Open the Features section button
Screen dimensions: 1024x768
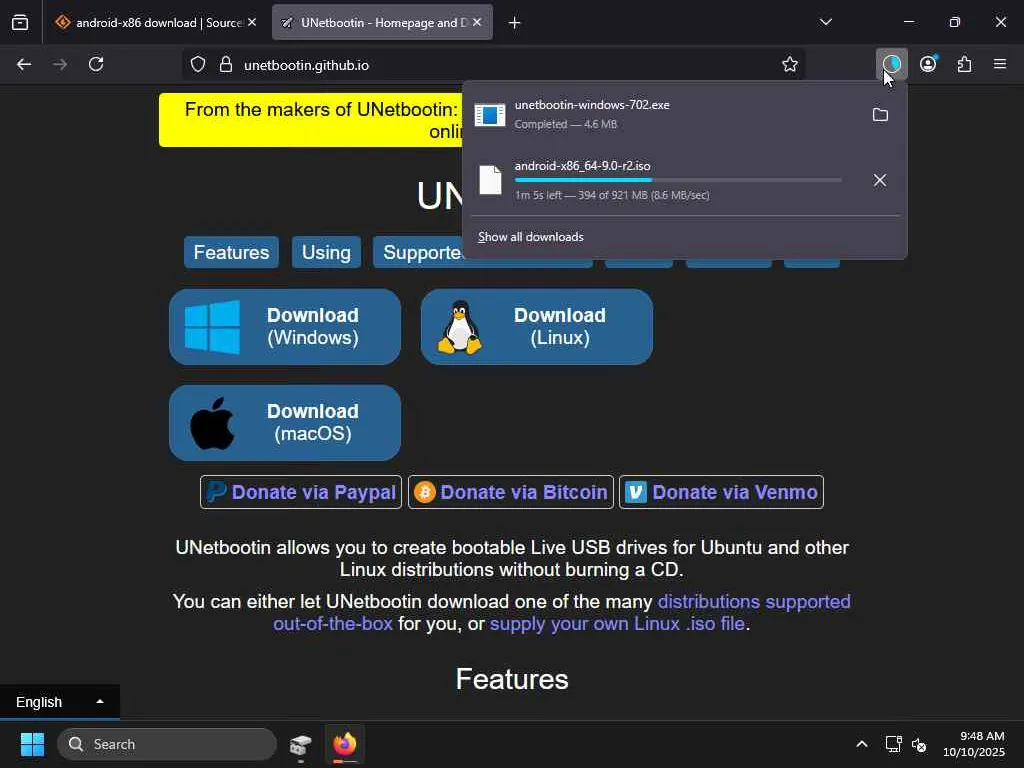[231, 253]
